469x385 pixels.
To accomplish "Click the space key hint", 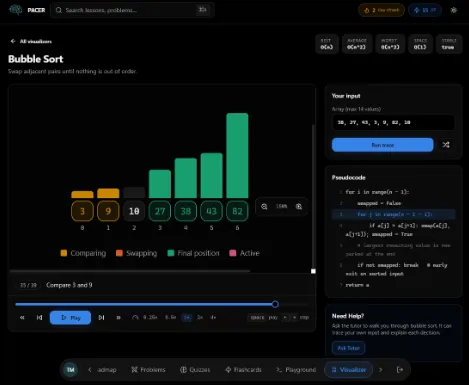I will click(257, 317).
